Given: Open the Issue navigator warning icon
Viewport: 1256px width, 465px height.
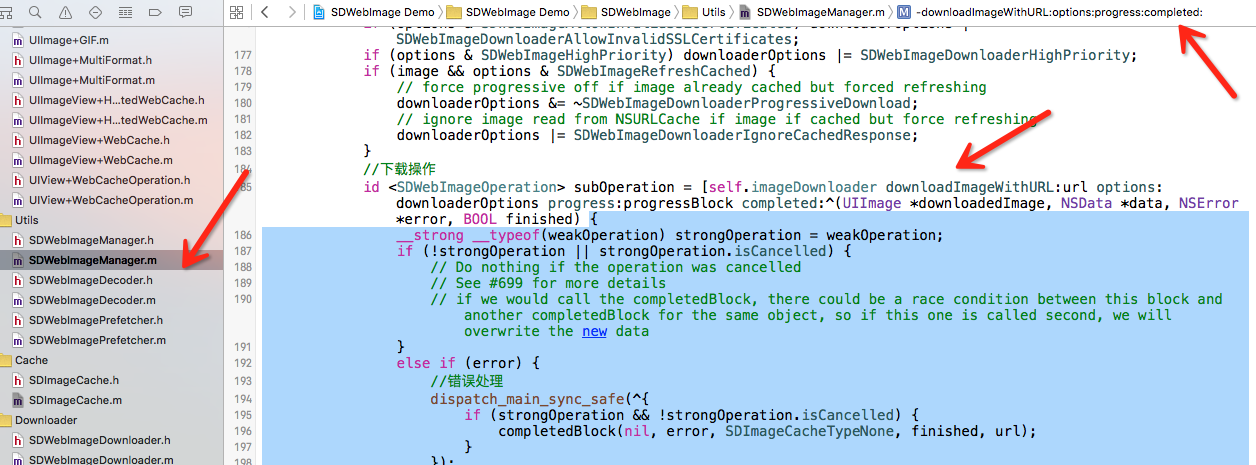Looking at the screenshot, I should (x=65, y=12).
